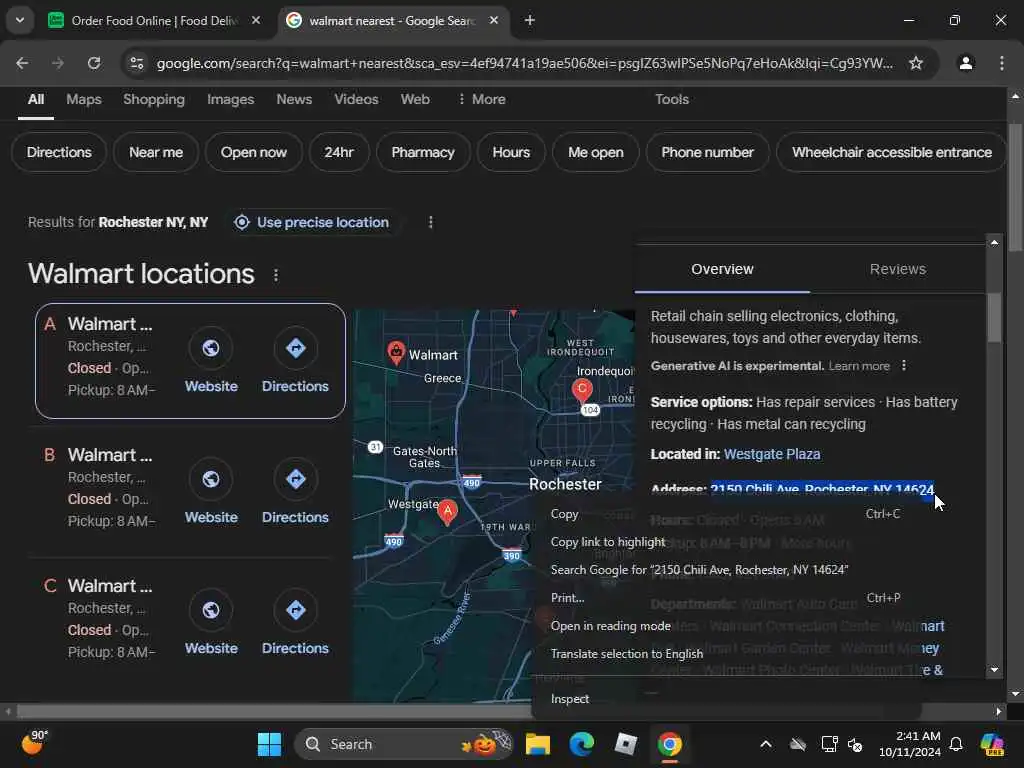Viewport: 1024px width, 768px height.
Task: Apply the Directions filter chip
Action: [x=59, y=152]
